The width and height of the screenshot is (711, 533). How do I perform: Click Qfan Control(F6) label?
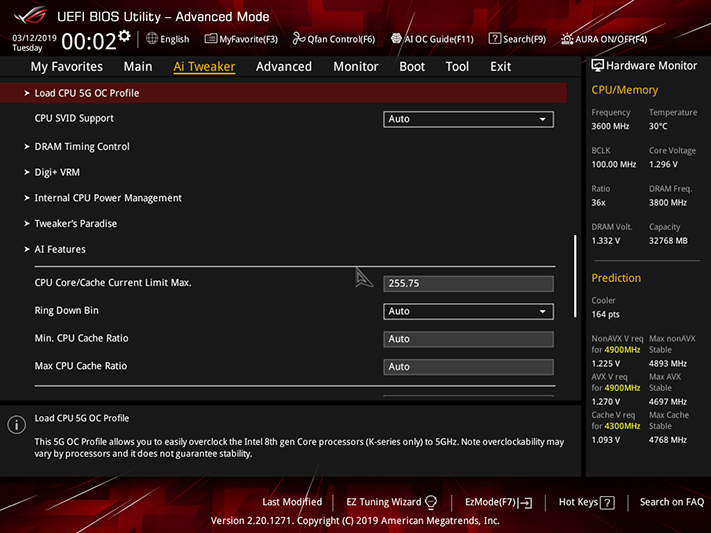click(x=341, y=39)
